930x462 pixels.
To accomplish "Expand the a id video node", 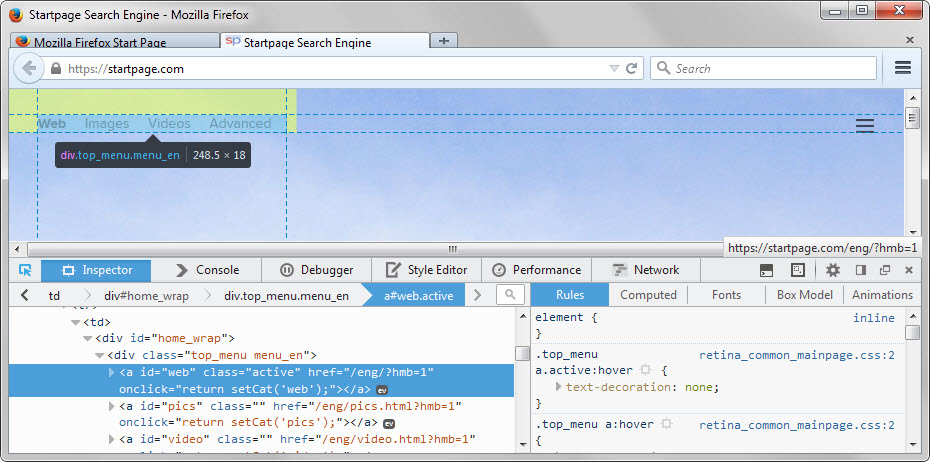I will point(112,439).
